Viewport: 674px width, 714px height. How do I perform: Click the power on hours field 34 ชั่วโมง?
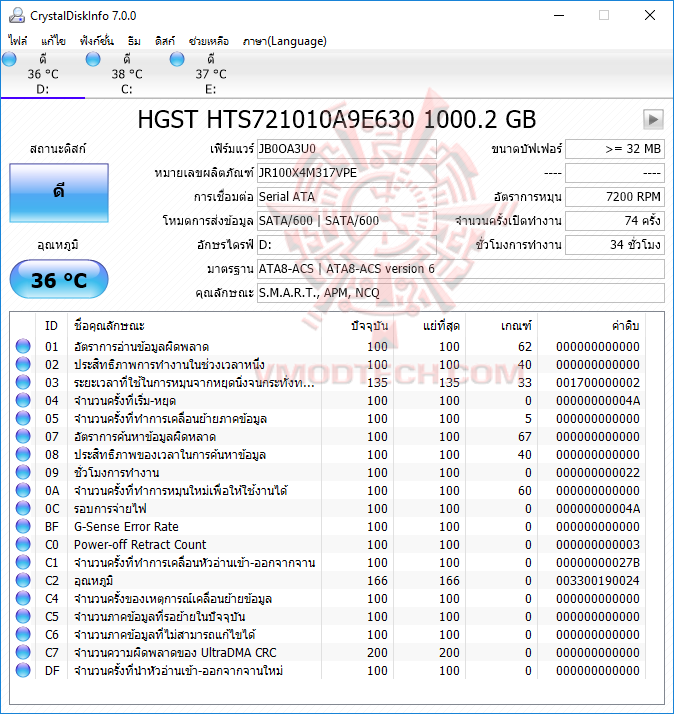coord(615,245)
